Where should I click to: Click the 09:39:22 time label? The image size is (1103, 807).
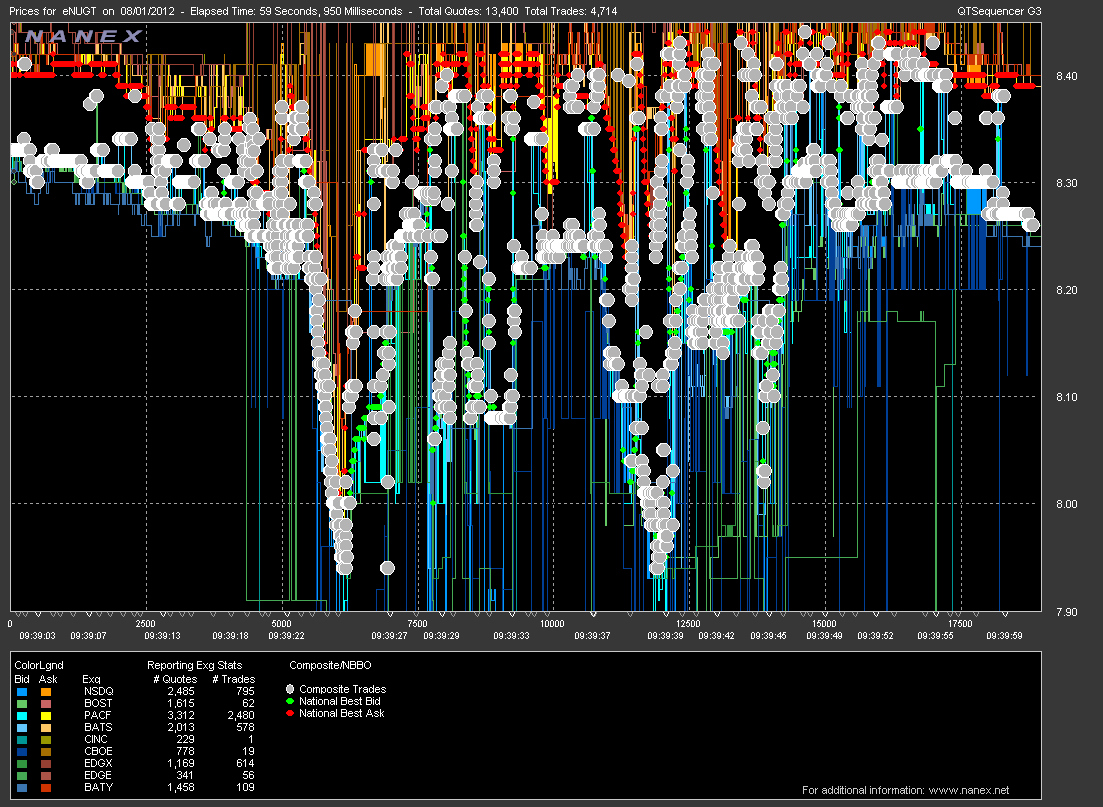(286, 635)
